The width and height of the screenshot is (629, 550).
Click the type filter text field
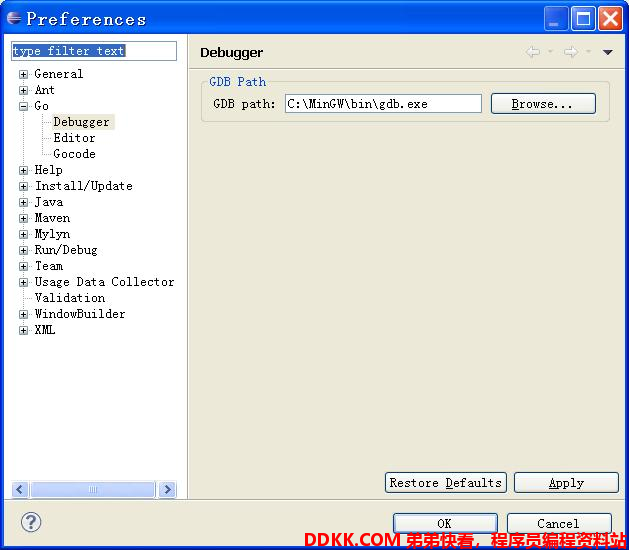(94, 51)
